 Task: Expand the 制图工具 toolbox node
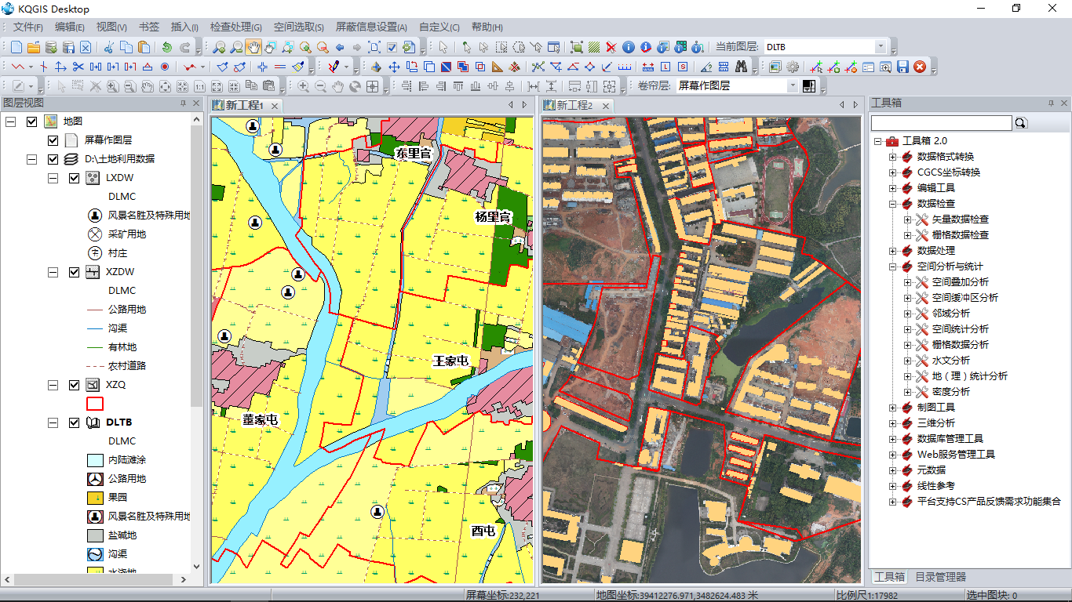point(893,408)
